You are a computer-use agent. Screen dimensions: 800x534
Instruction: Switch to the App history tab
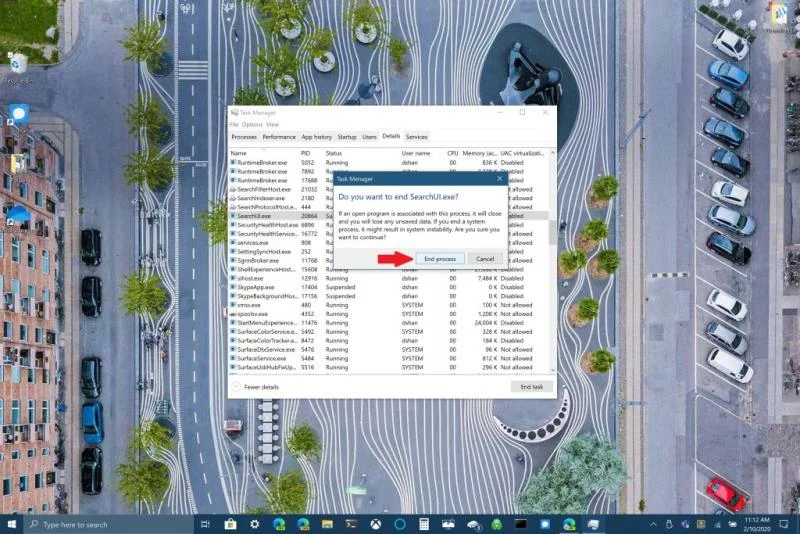pos(316,137)
